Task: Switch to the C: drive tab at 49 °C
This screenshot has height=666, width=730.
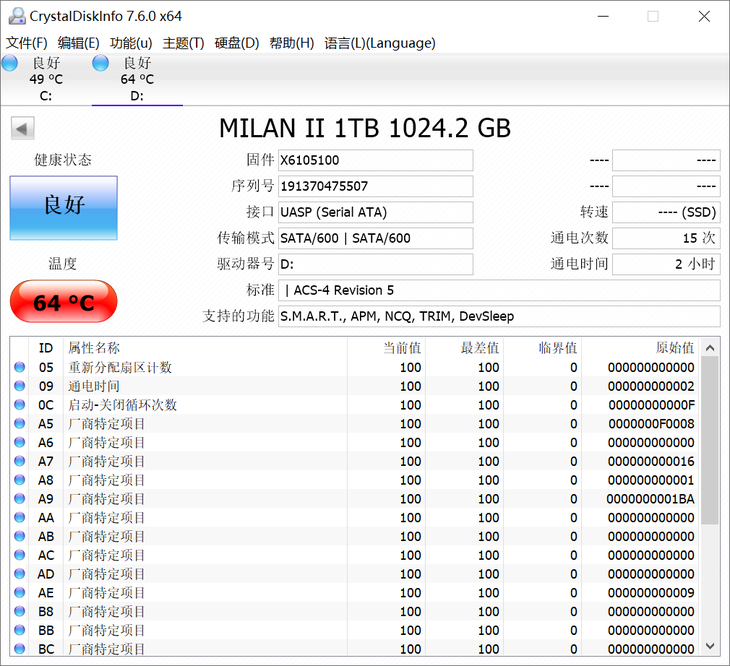Action: click(46, 79)
